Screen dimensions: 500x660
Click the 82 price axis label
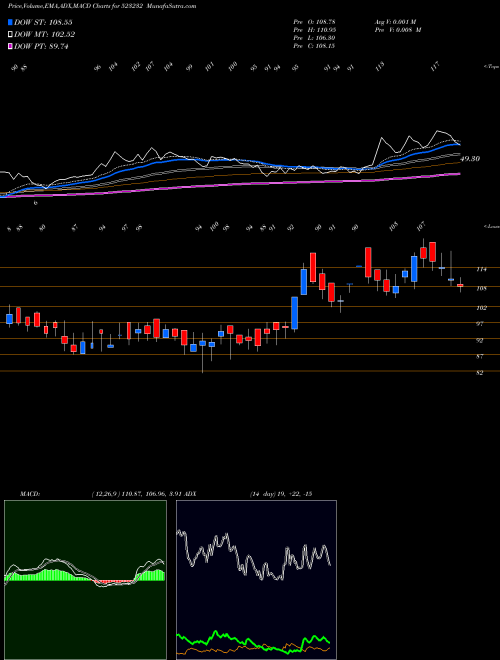(480, 373)
